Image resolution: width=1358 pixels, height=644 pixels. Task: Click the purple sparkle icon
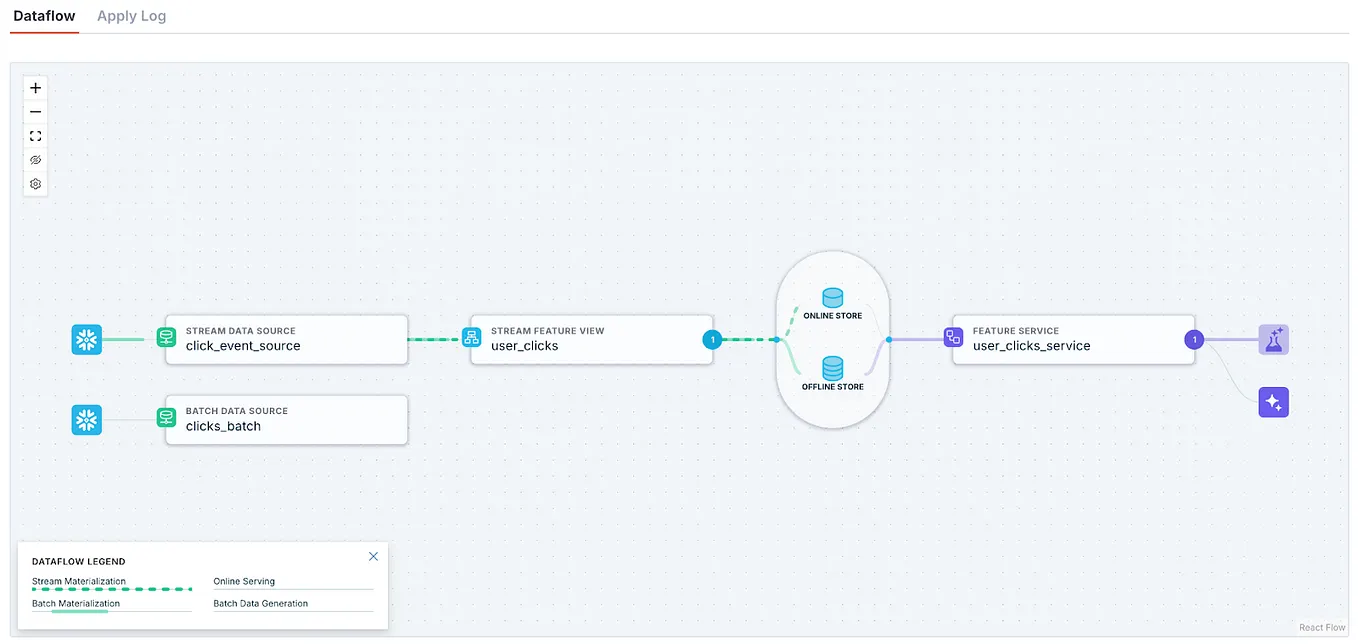point(1273,402)
